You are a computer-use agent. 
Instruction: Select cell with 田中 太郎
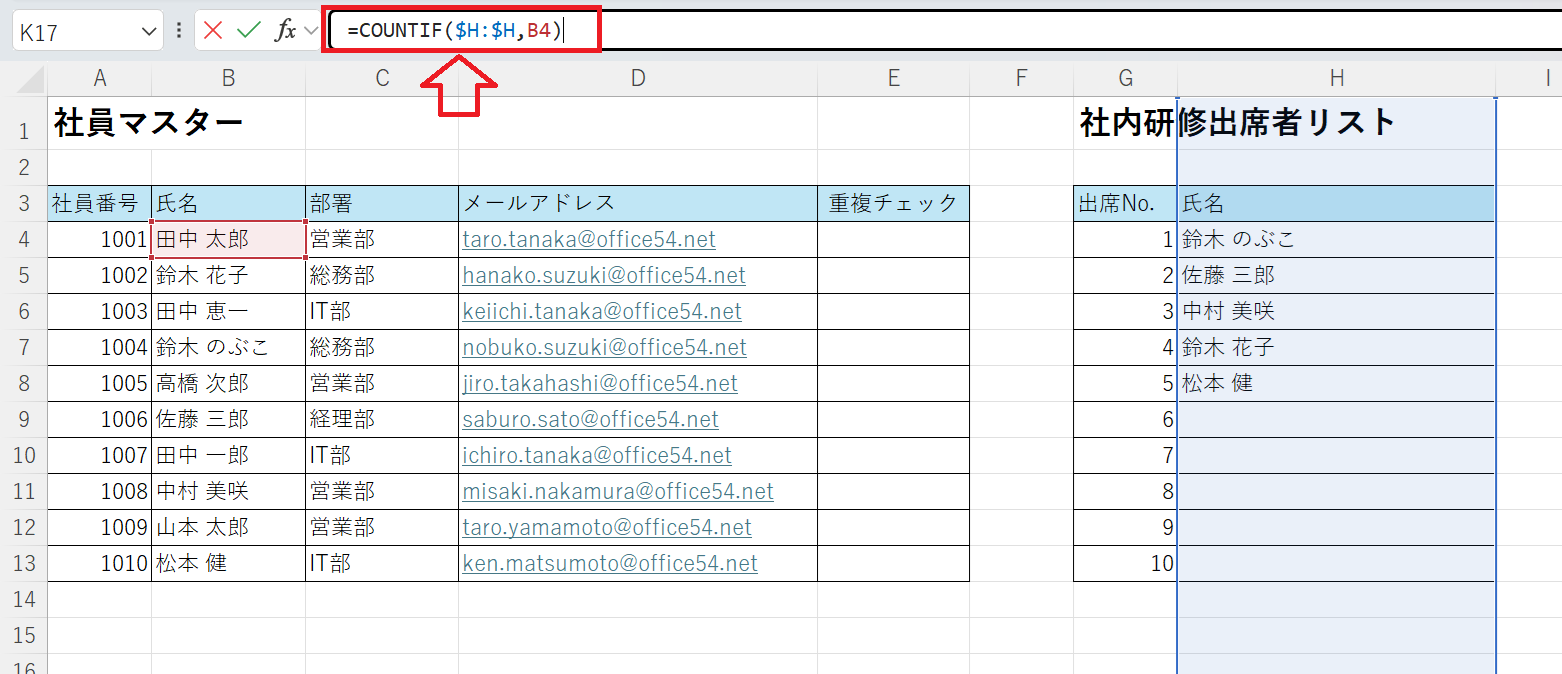click(229, 239)
